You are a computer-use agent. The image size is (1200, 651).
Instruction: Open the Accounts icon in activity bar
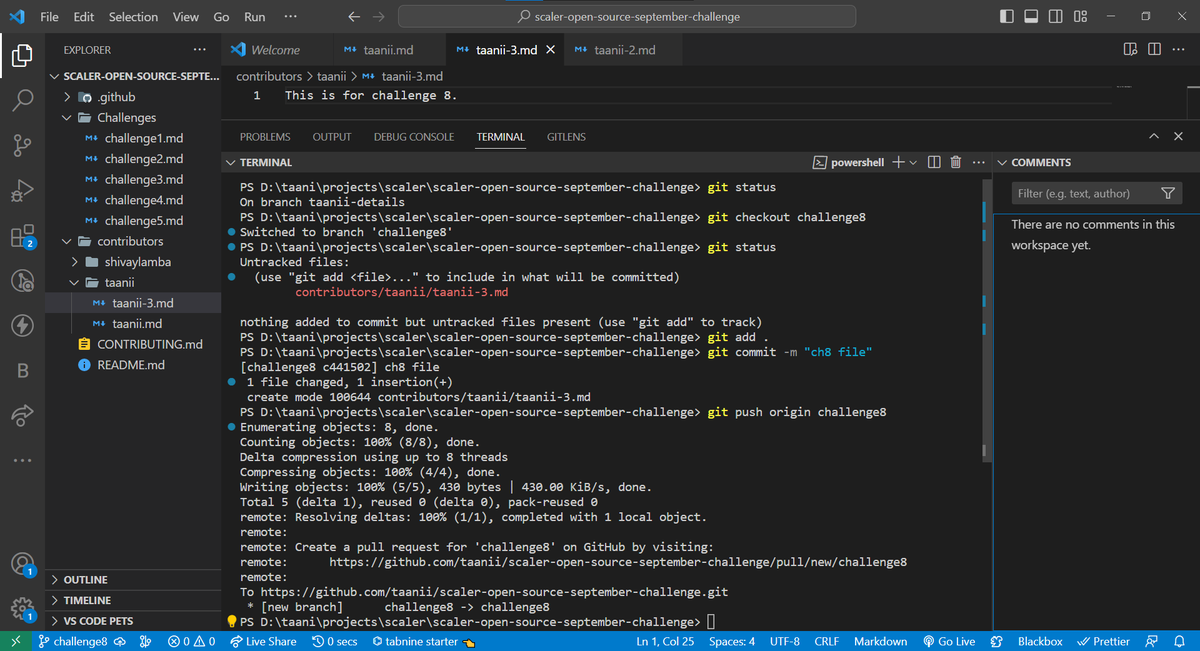click(x=22, y=565)
